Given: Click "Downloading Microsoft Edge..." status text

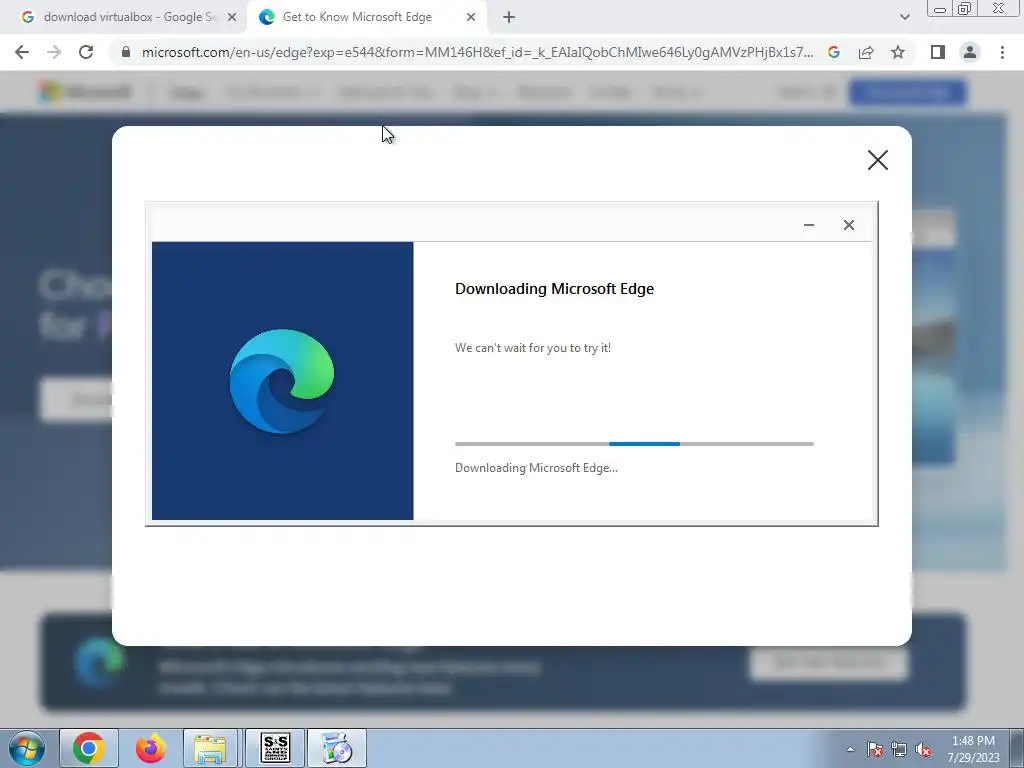Looking at the screenshot, I should pyautogui.click(x=536, y=468).
